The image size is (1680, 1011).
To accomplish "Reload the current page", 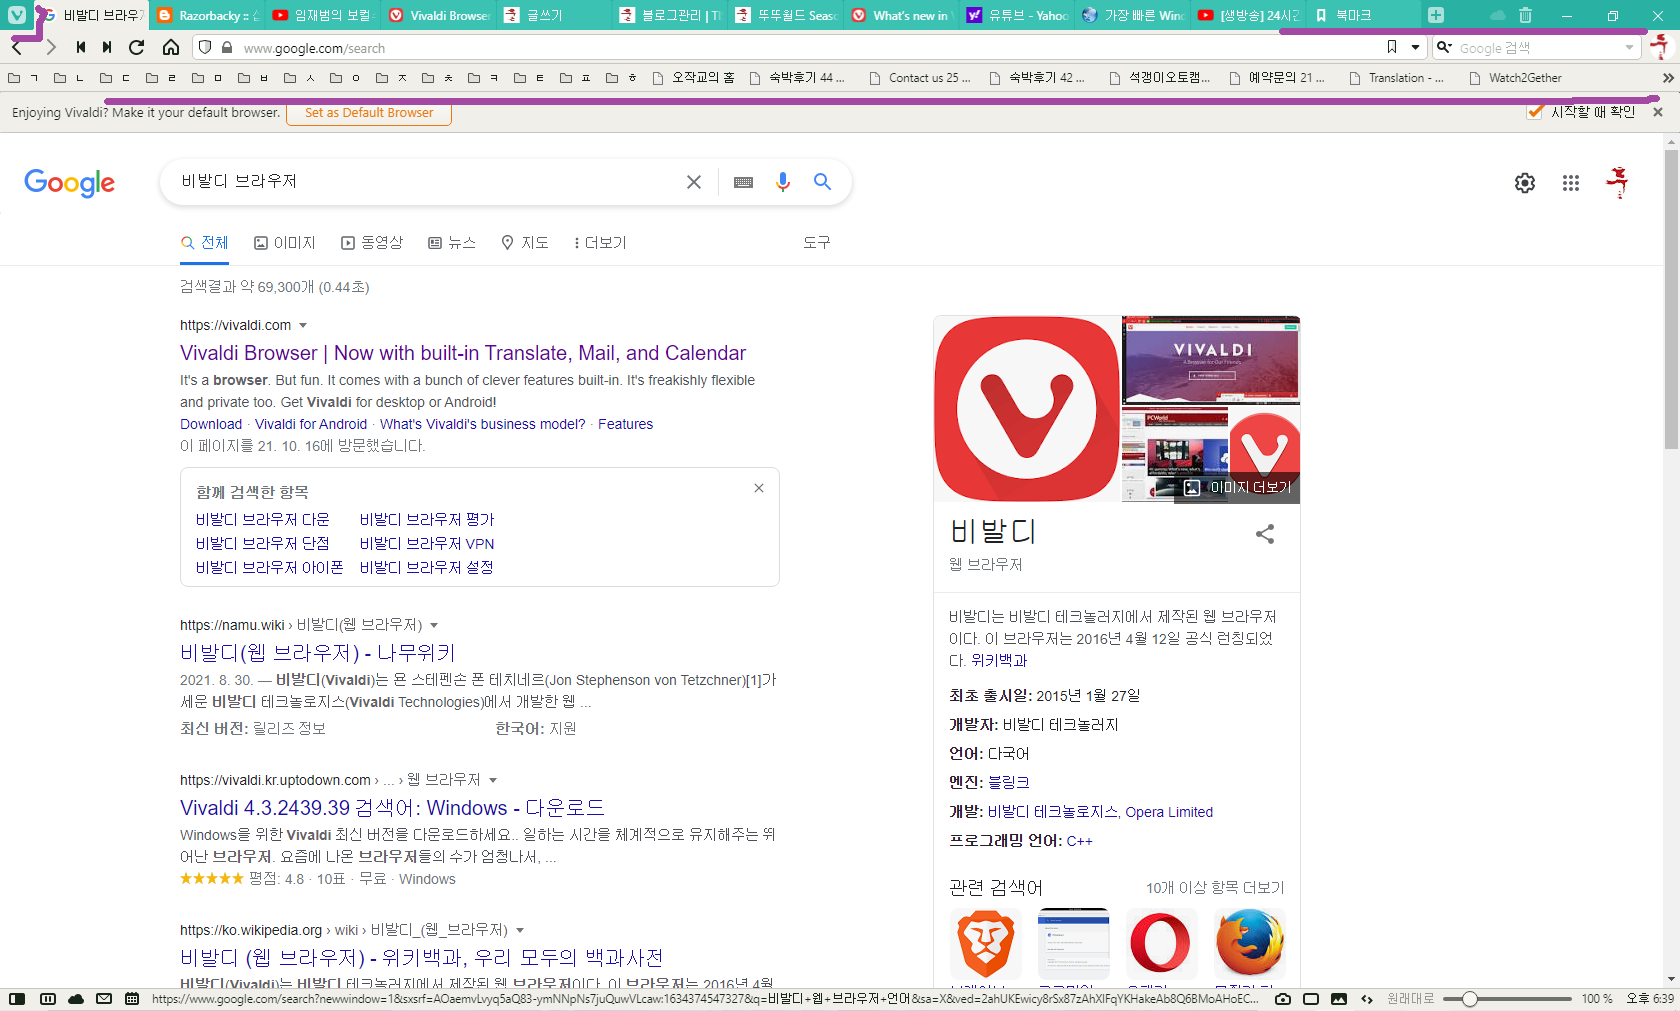I will (x=137, y=47).
